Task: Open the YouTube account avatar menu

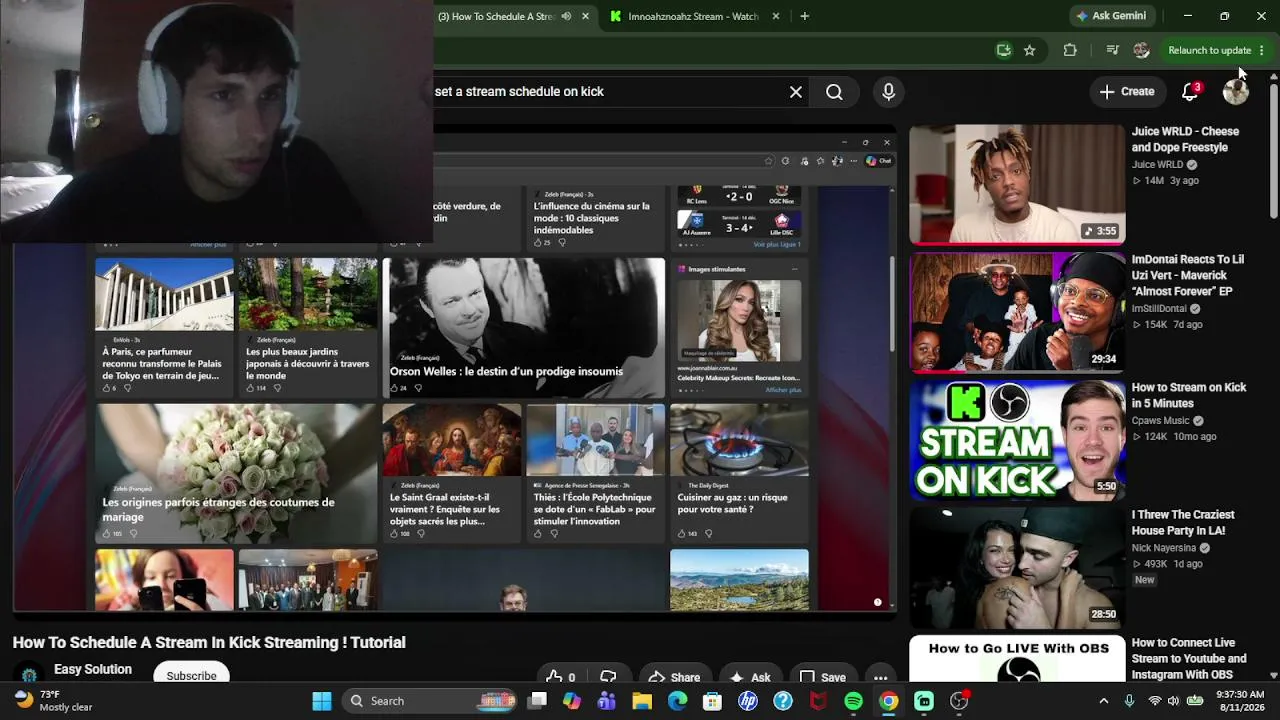Action: point(1236,91)
